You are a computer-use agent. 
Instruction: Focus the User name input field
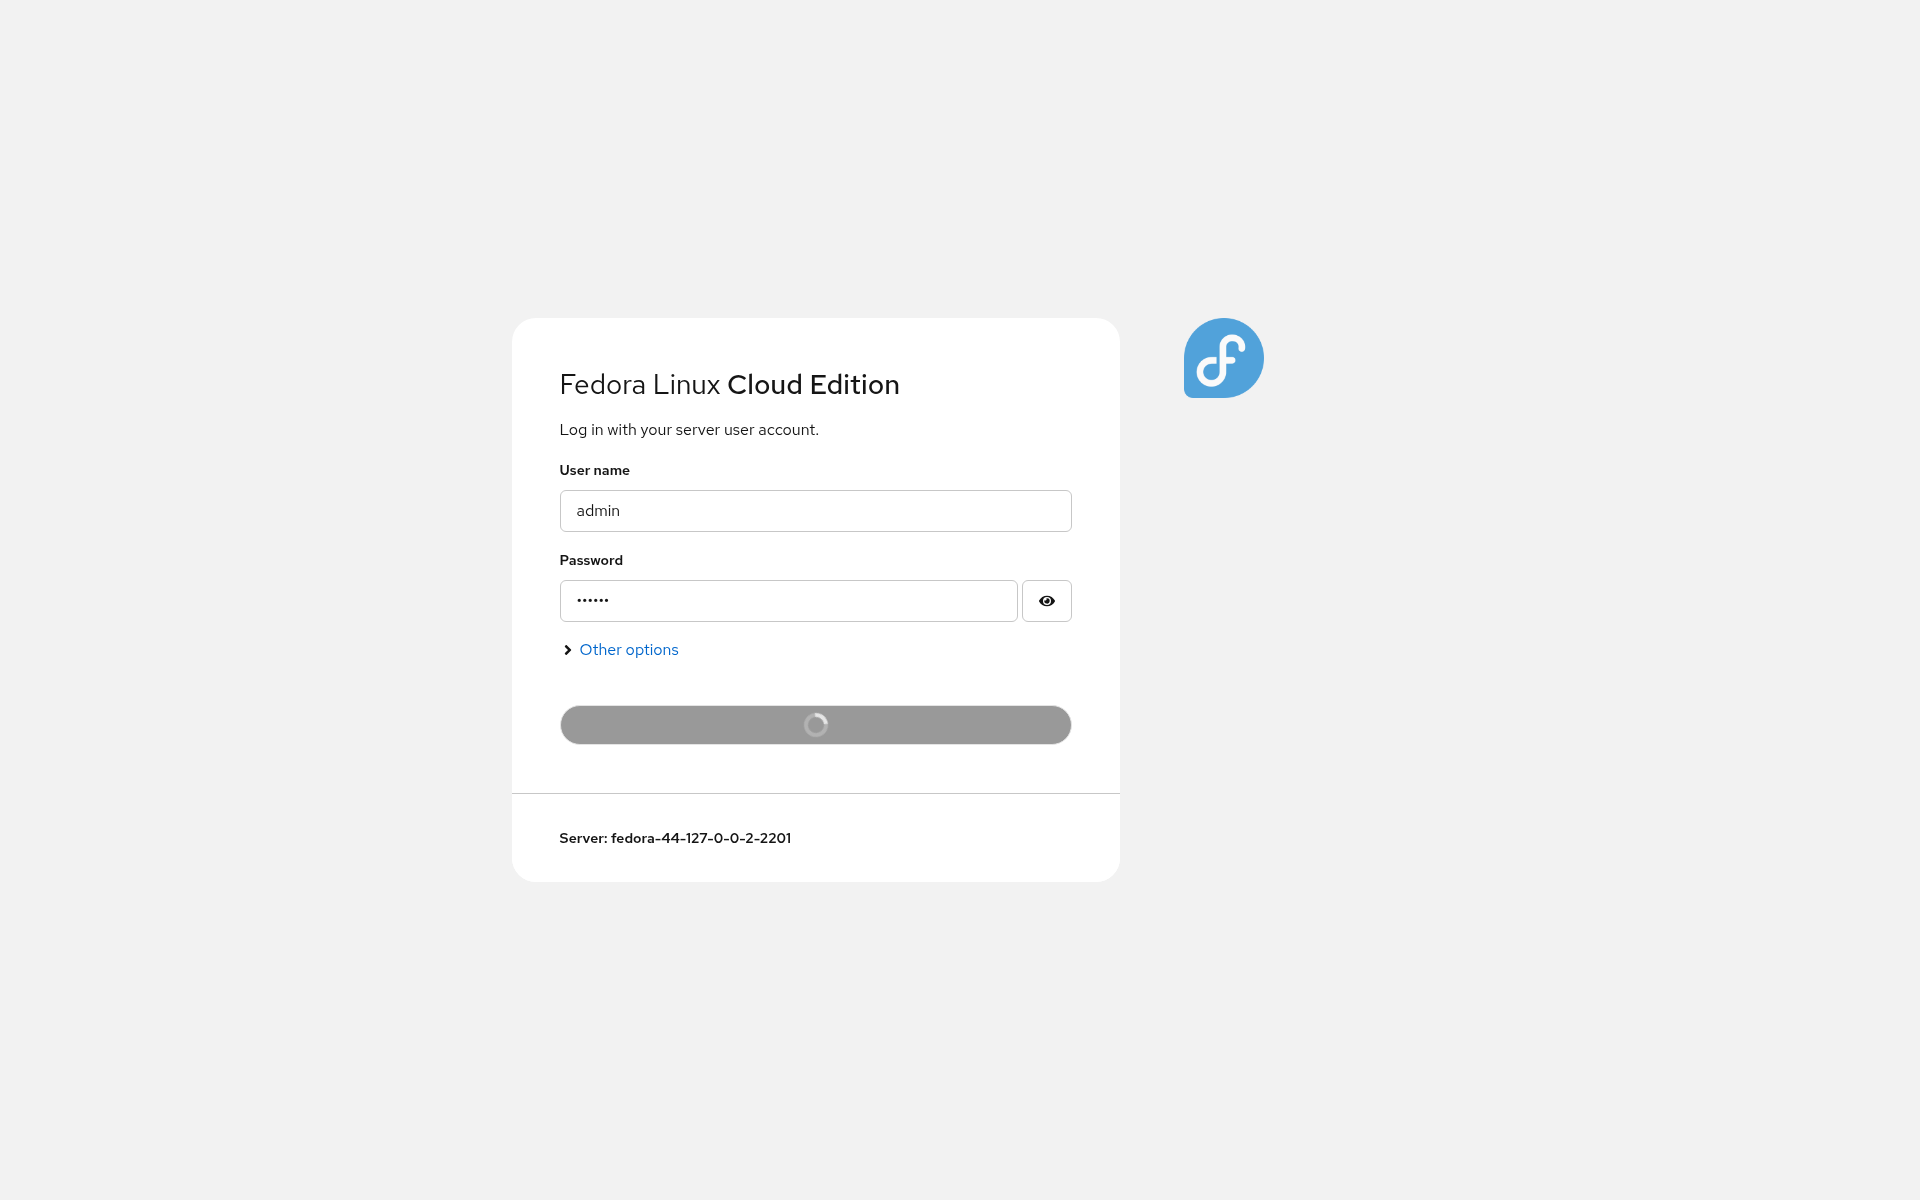(x=816, y=511)
